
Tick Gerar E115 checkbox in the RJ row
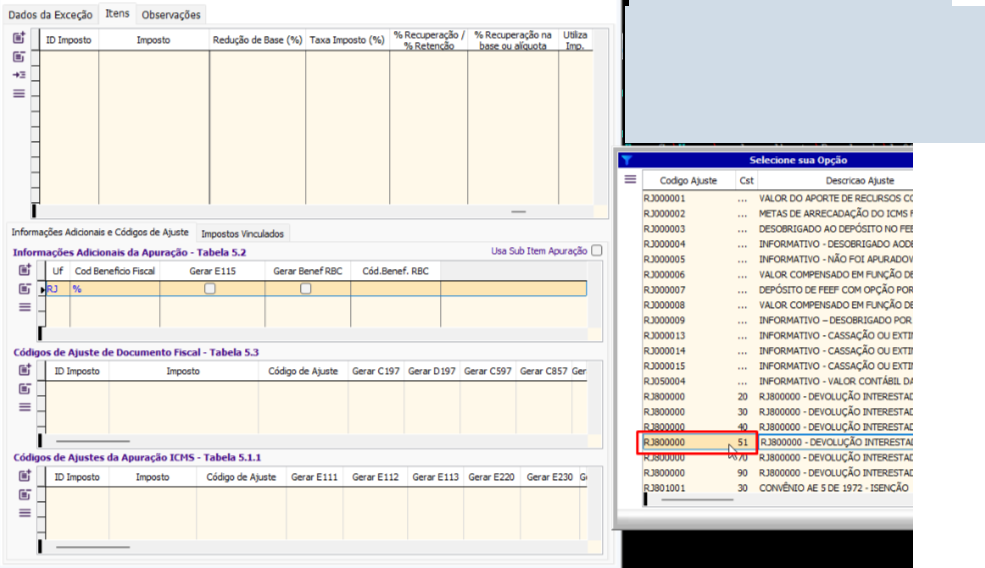tap(210, 289)
